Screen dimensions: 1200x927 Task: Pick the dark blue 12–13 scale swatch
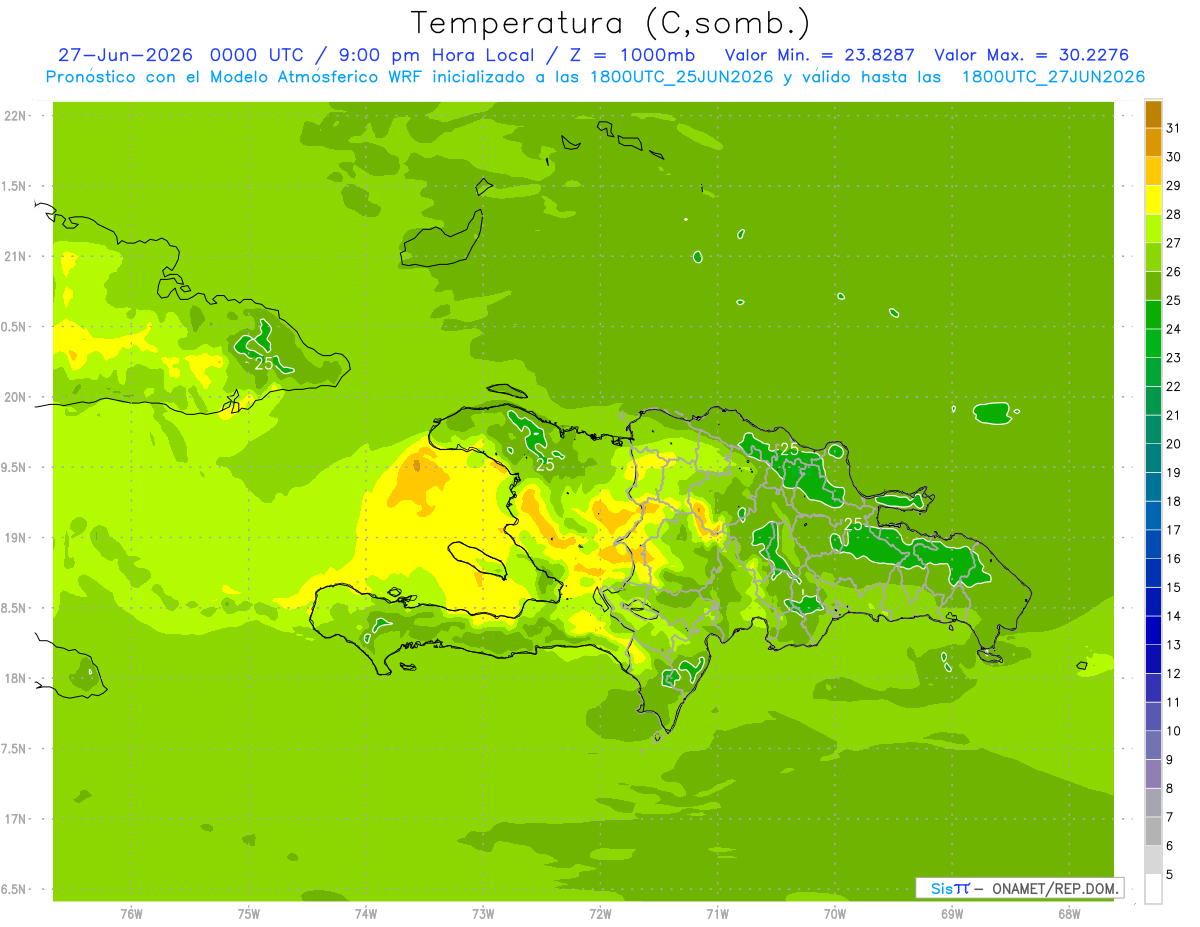pyautogui.click(x=1153, y=659)
